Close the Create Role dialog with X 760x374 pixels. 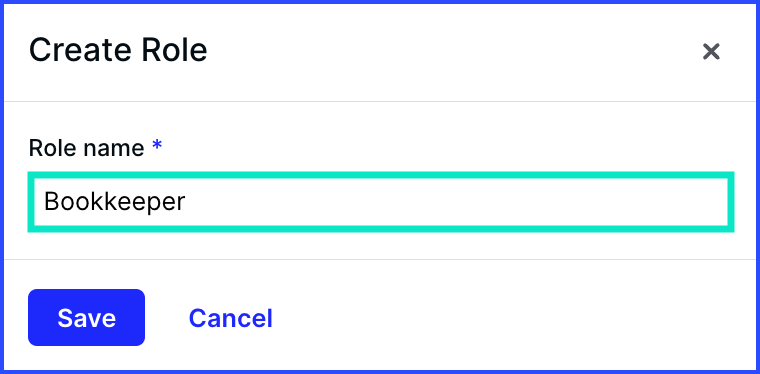pos(711,51)
